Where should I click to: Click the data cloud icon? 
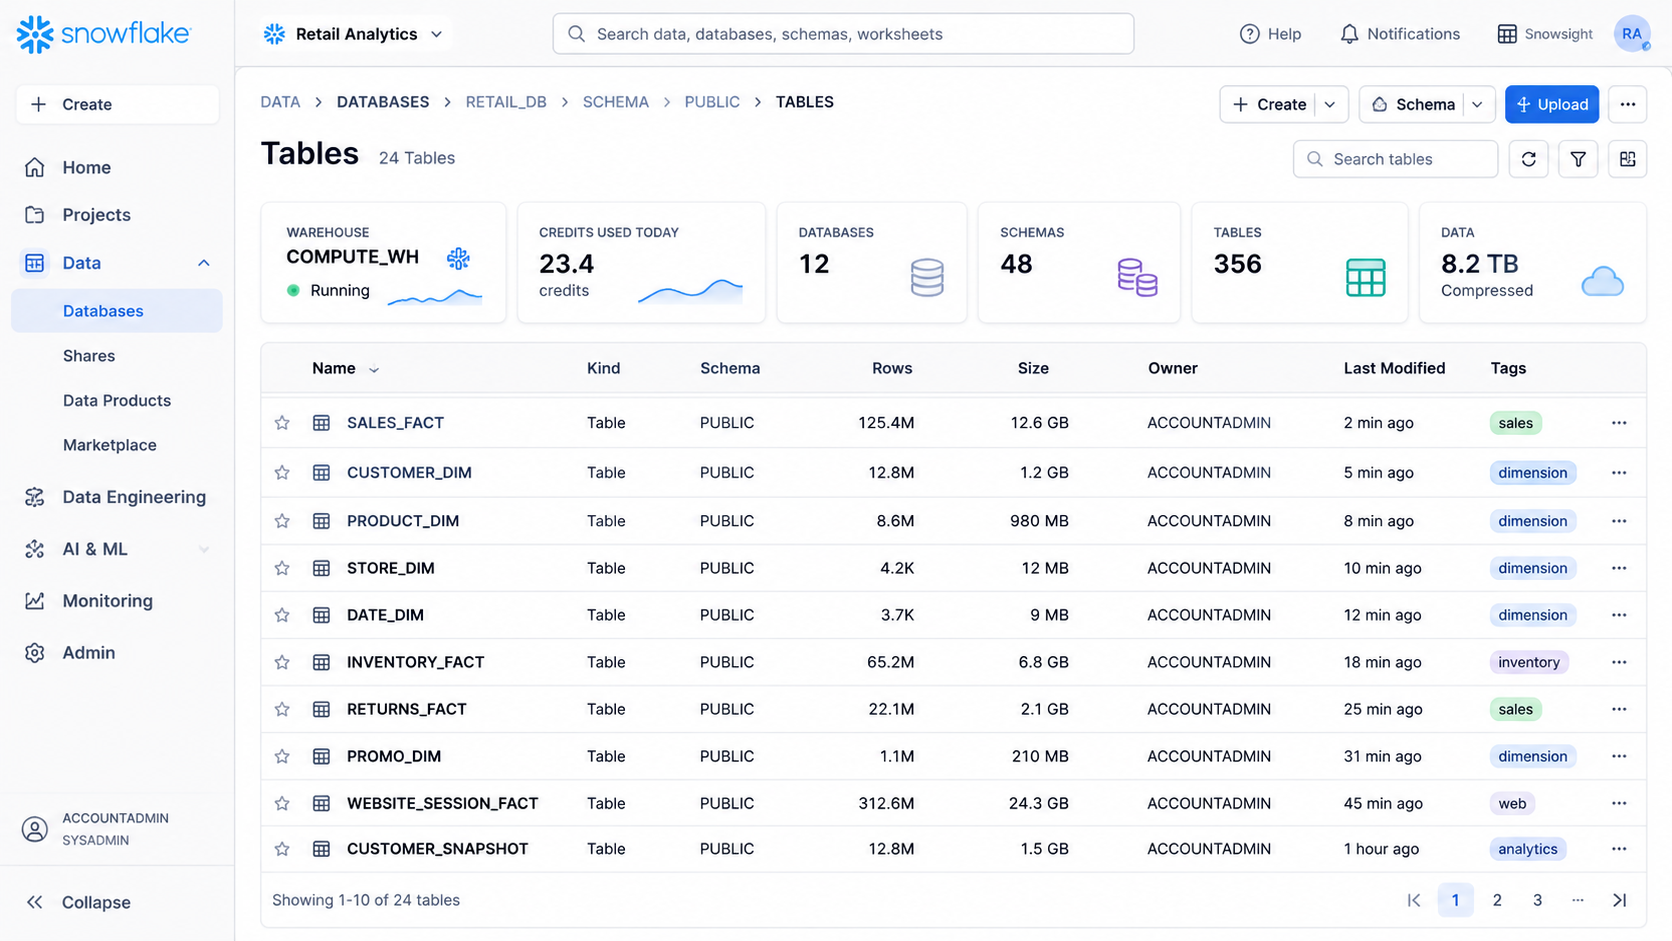tap(1602, 281)
